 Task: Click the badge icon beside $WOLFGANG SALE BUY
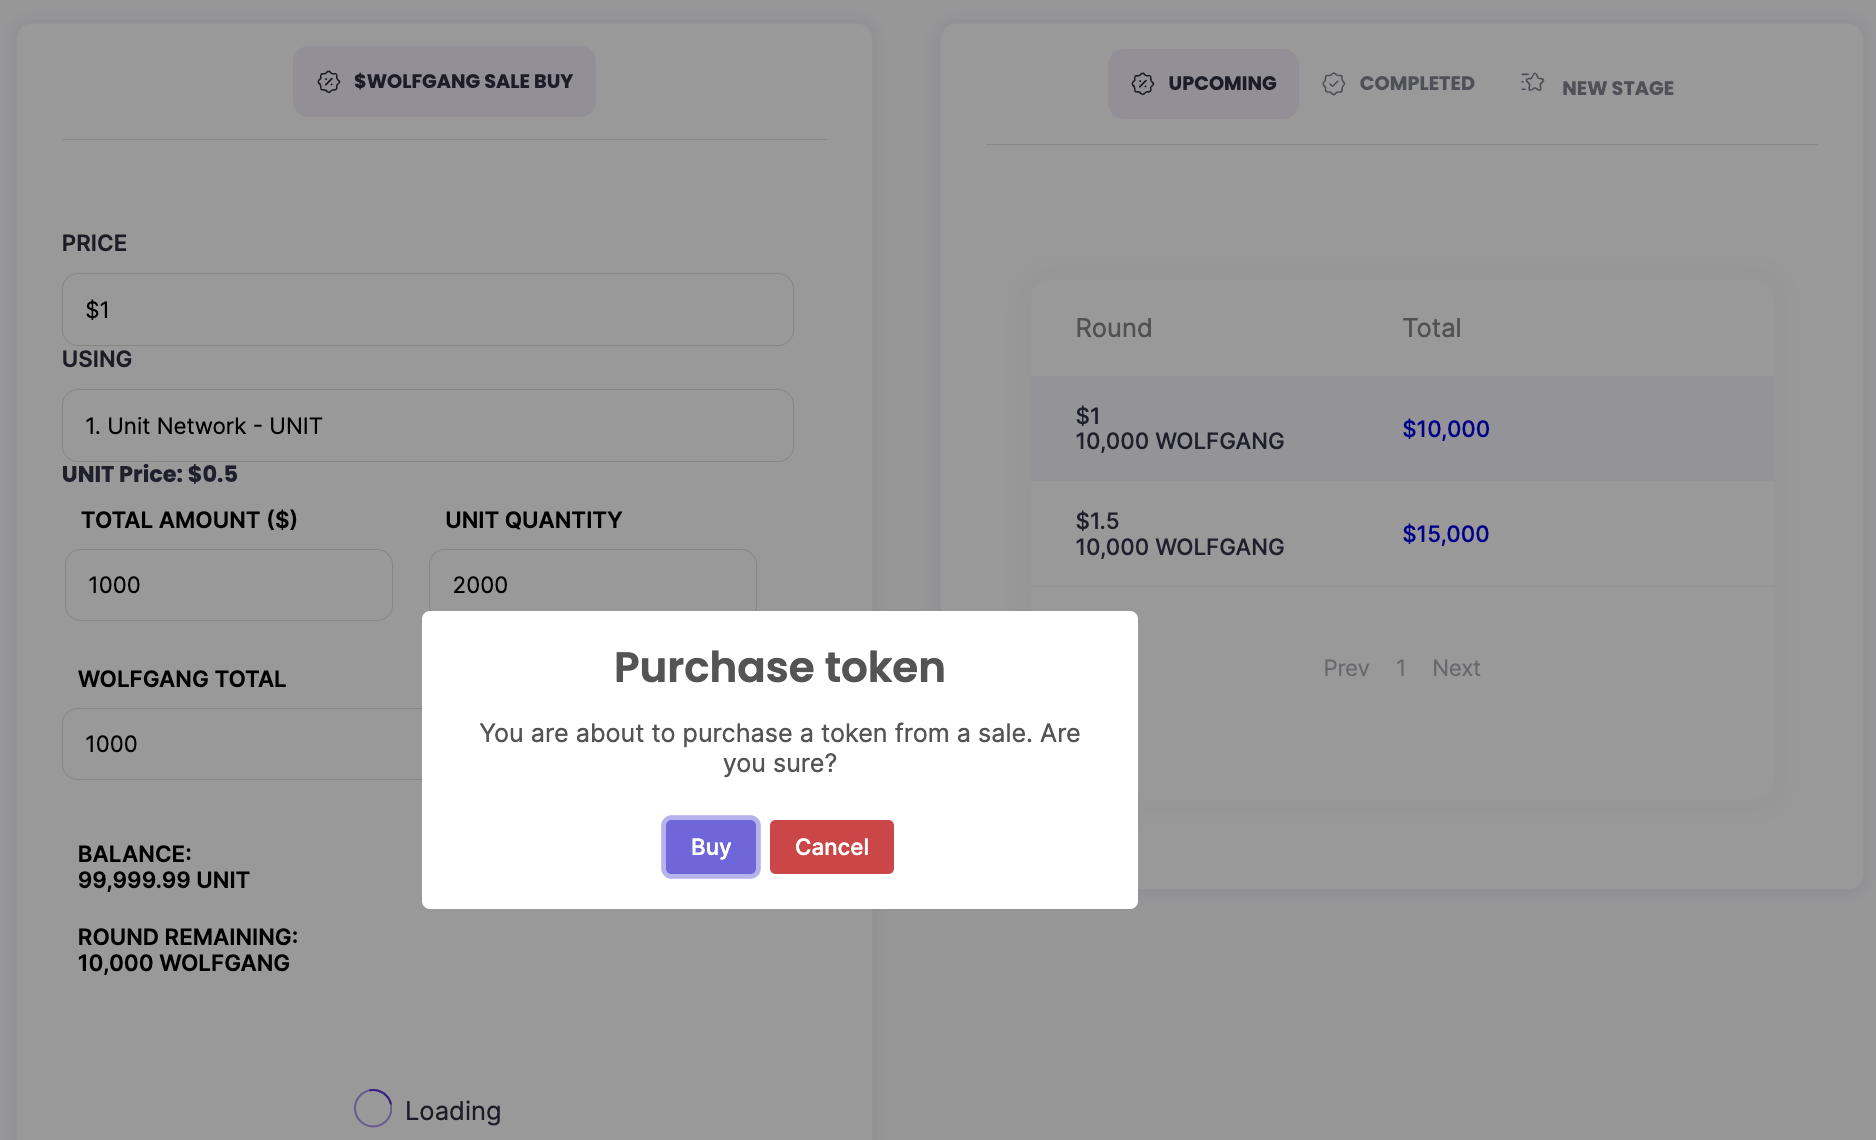(x=329, y=82)
